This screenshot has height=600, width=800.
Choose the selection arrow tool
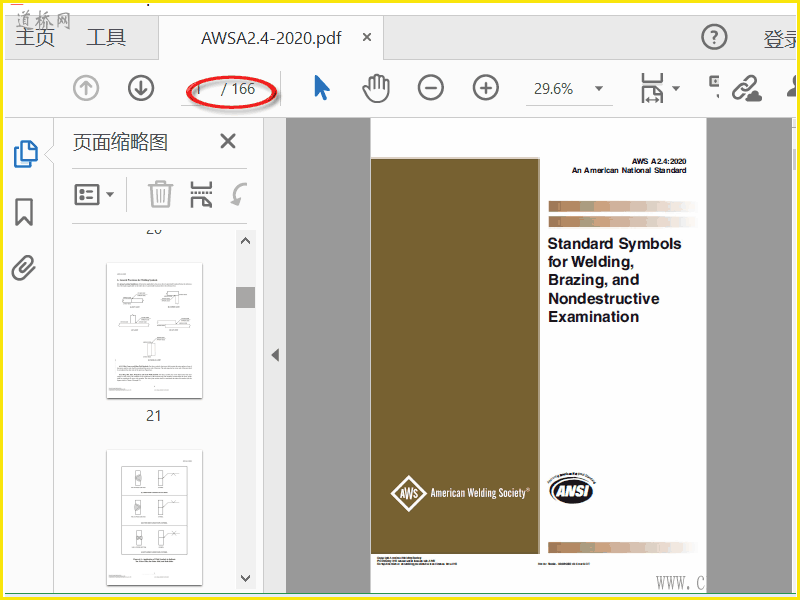tap(321, 88)
